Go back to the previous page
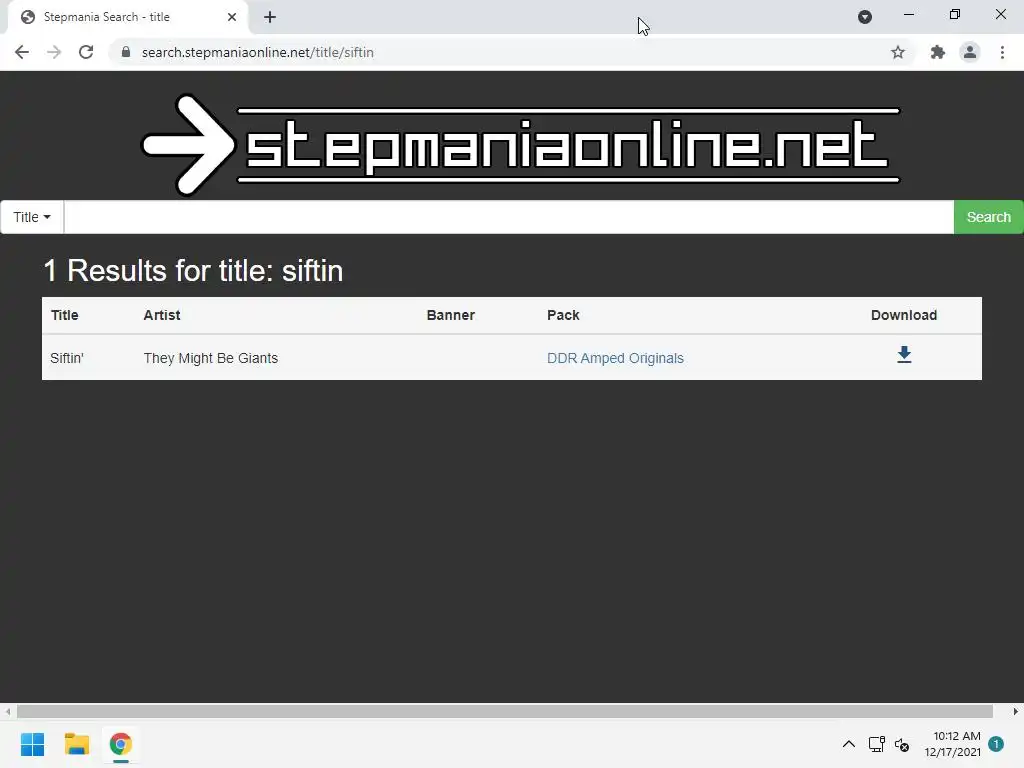Viewport: 1024px width, 768px height. click(22, 52)
